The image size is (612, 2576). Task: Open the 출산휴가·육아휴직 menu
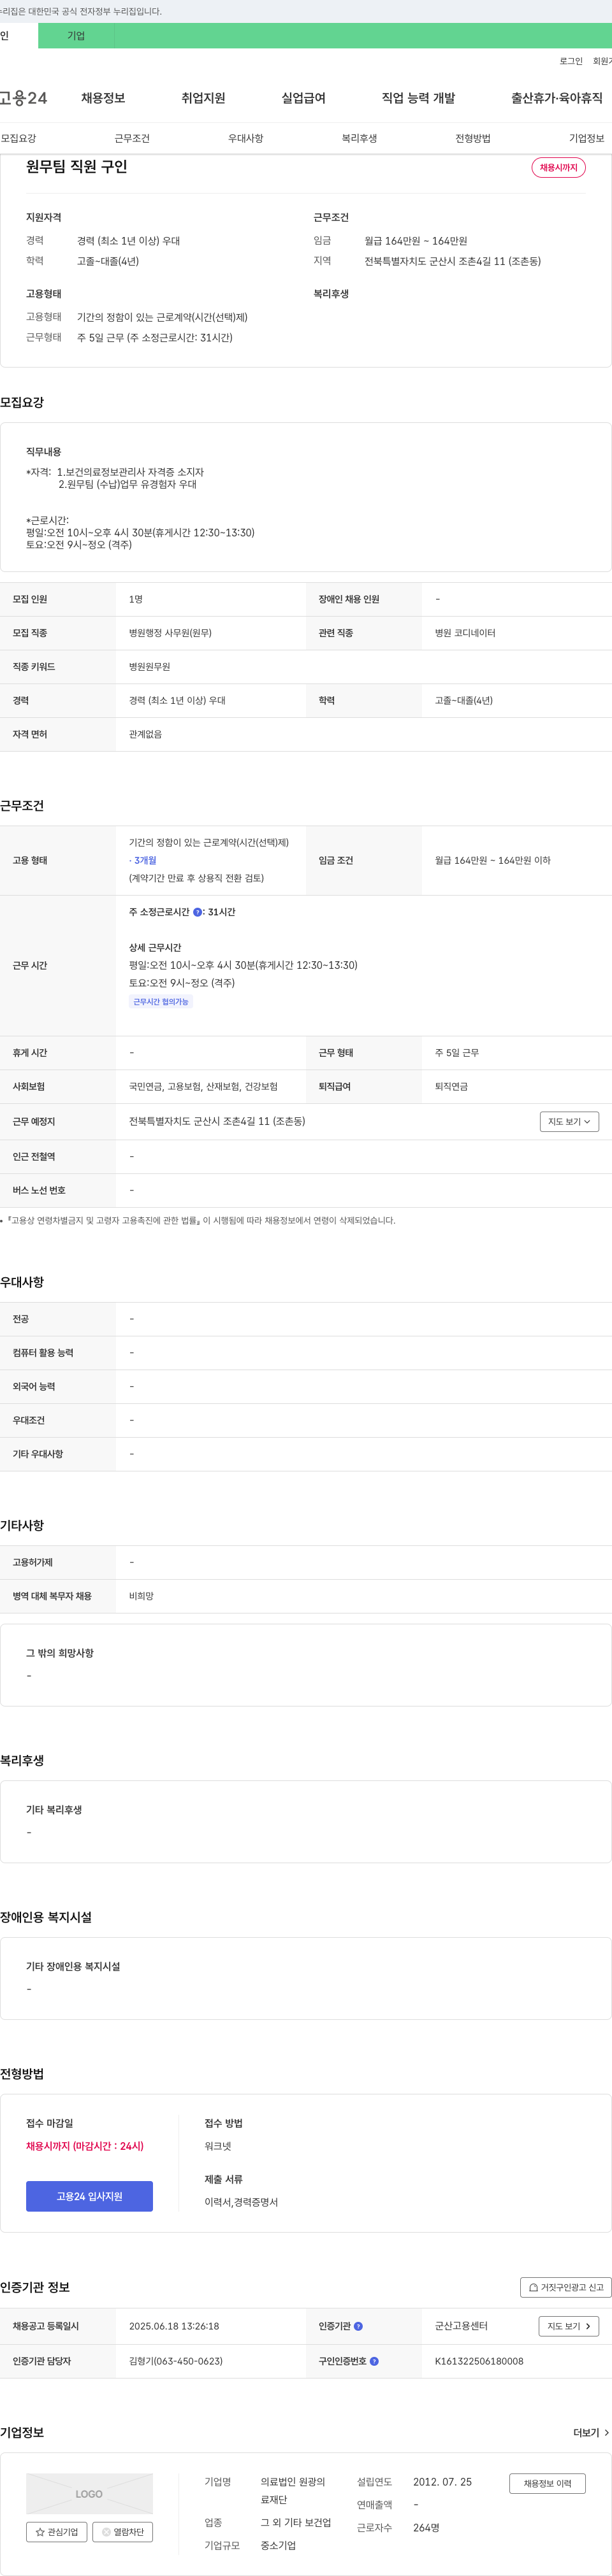tap(557, 98)
